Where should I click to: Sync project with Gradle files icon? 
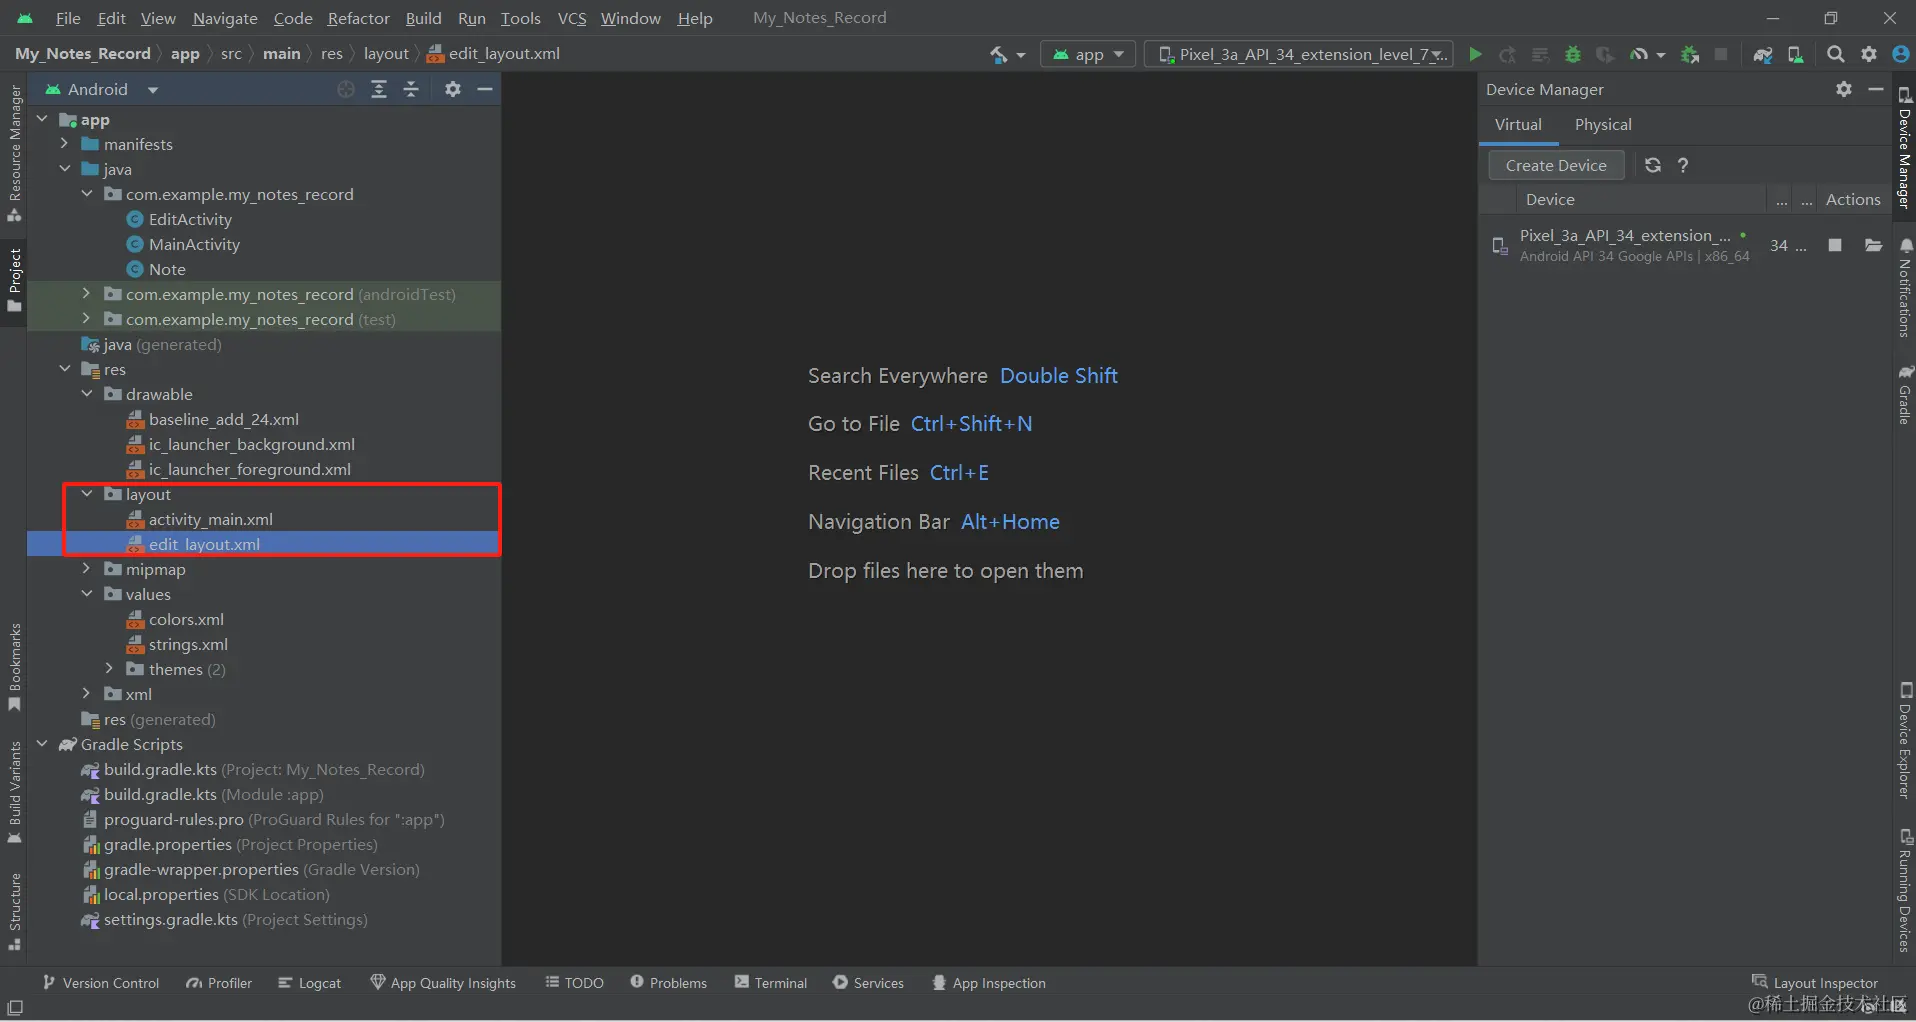(x=1763, y=54)
